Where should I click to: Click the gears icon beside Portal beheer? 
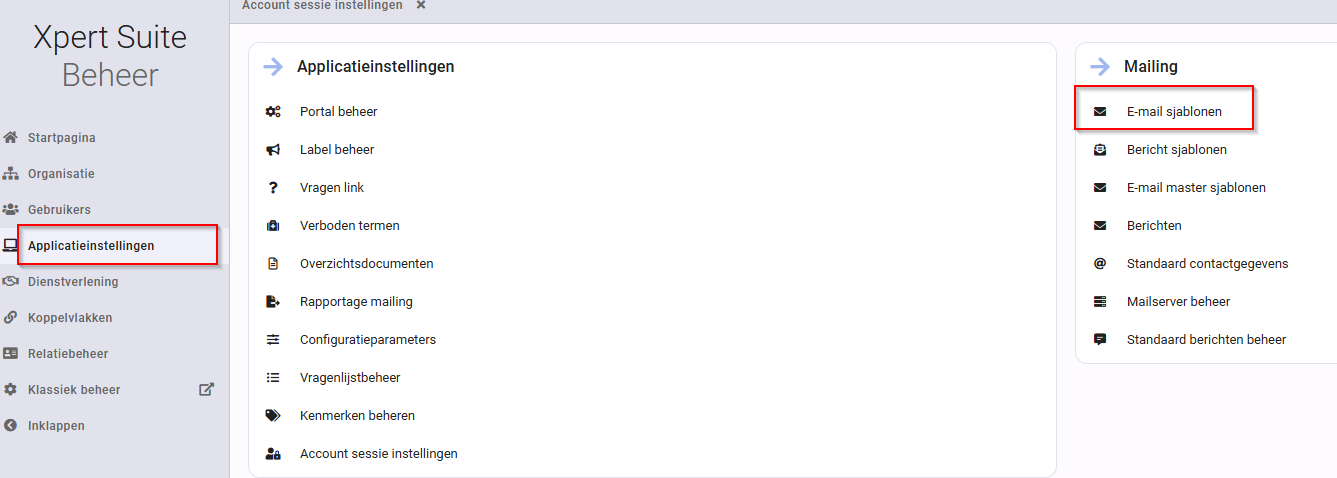pos(273,112)
